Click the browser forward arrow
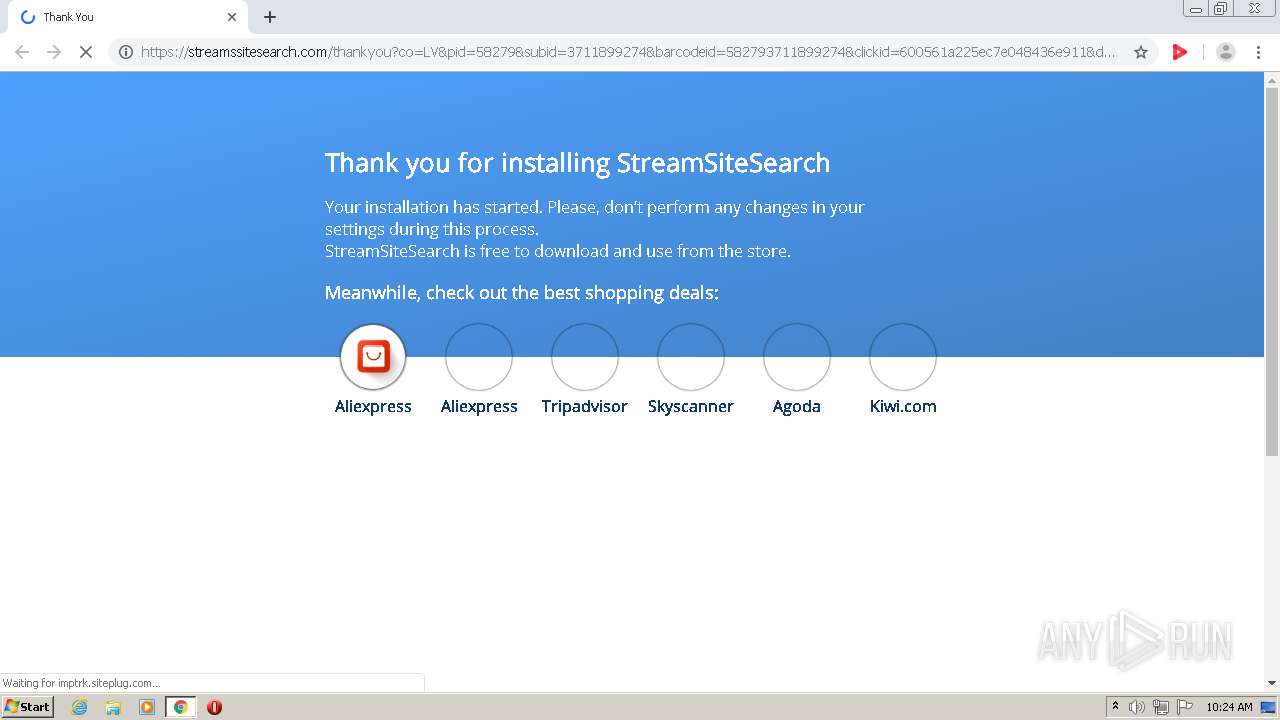Image resolution: width=1280 pixels, height=720 pixels. point(54,52)
